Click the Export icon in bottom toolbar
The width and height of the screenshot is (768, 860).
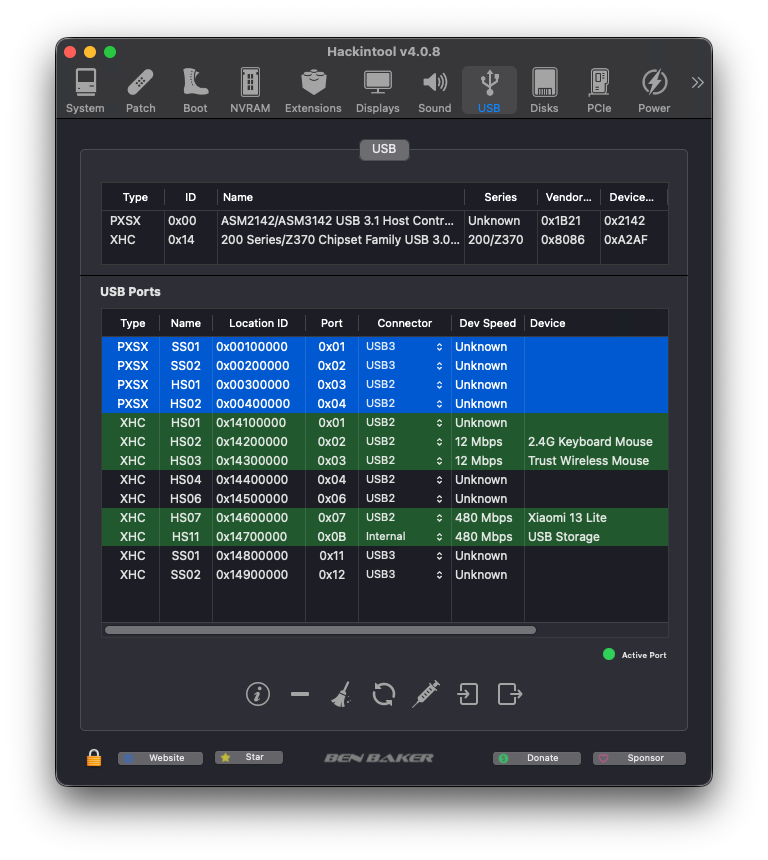pos(510,694)
